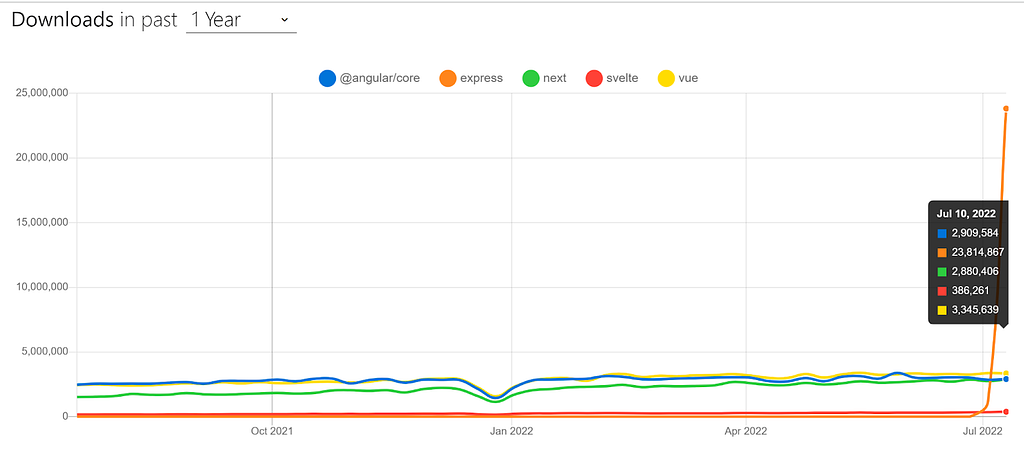Click the green square in the tooltip

[942, 271]
